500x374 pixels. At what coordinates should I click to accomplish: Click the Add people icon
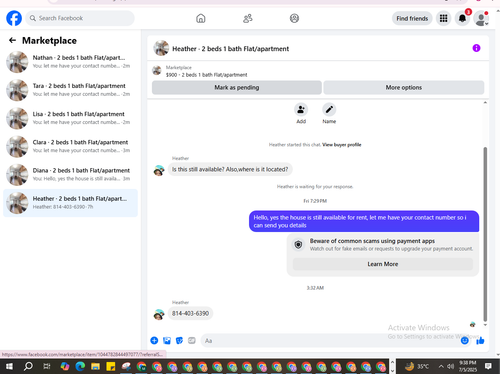[301, 109]
